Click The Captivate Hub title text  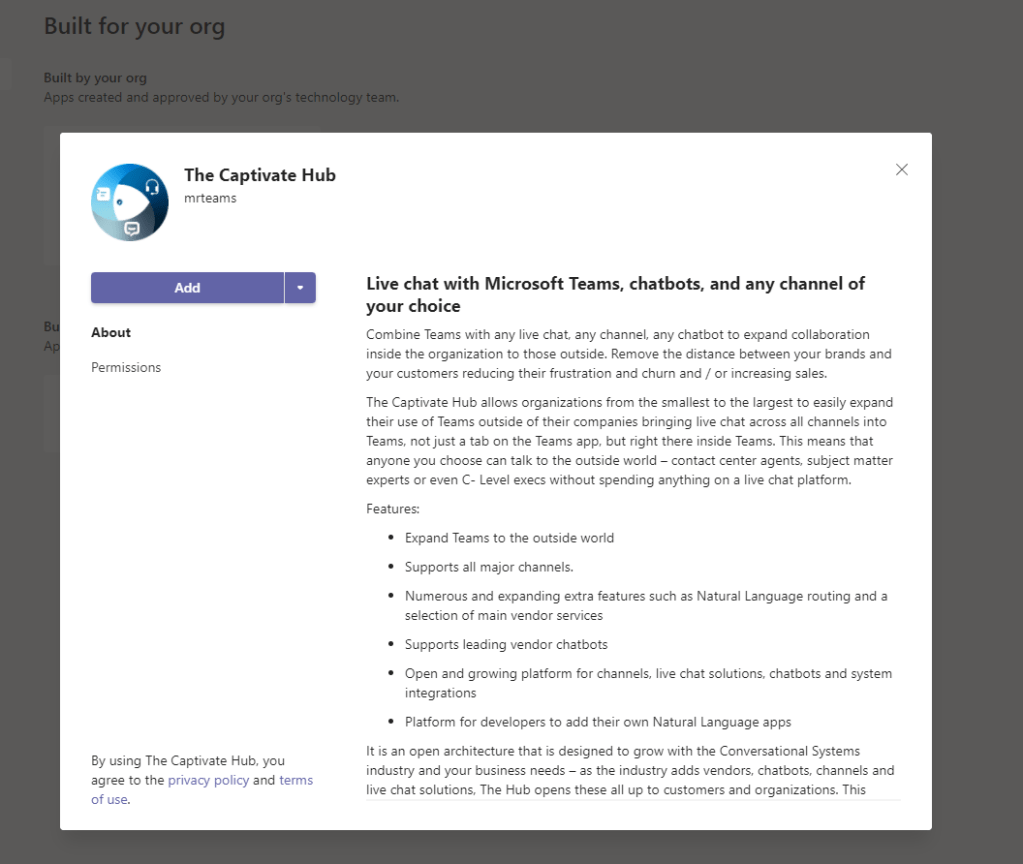coord(260,176)
